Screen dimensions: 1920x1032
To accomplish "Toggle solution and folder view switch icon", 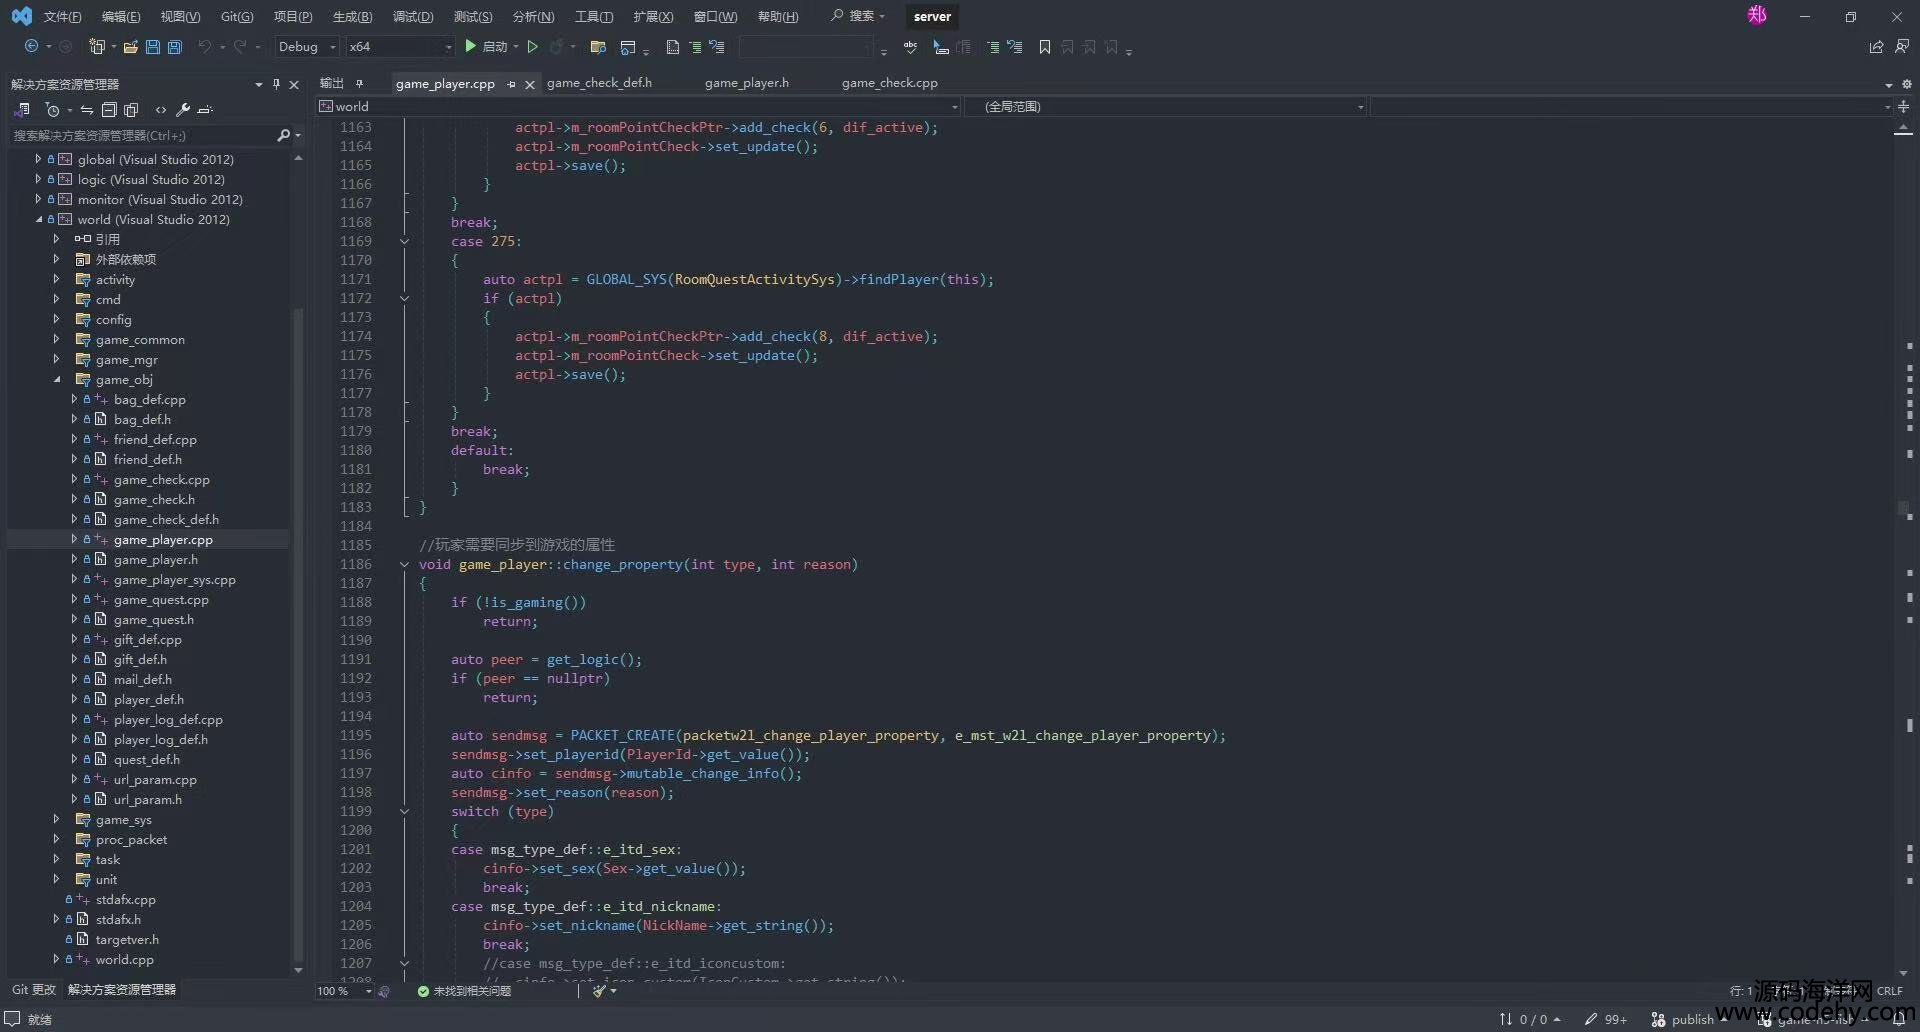I will tap(22, 110).
